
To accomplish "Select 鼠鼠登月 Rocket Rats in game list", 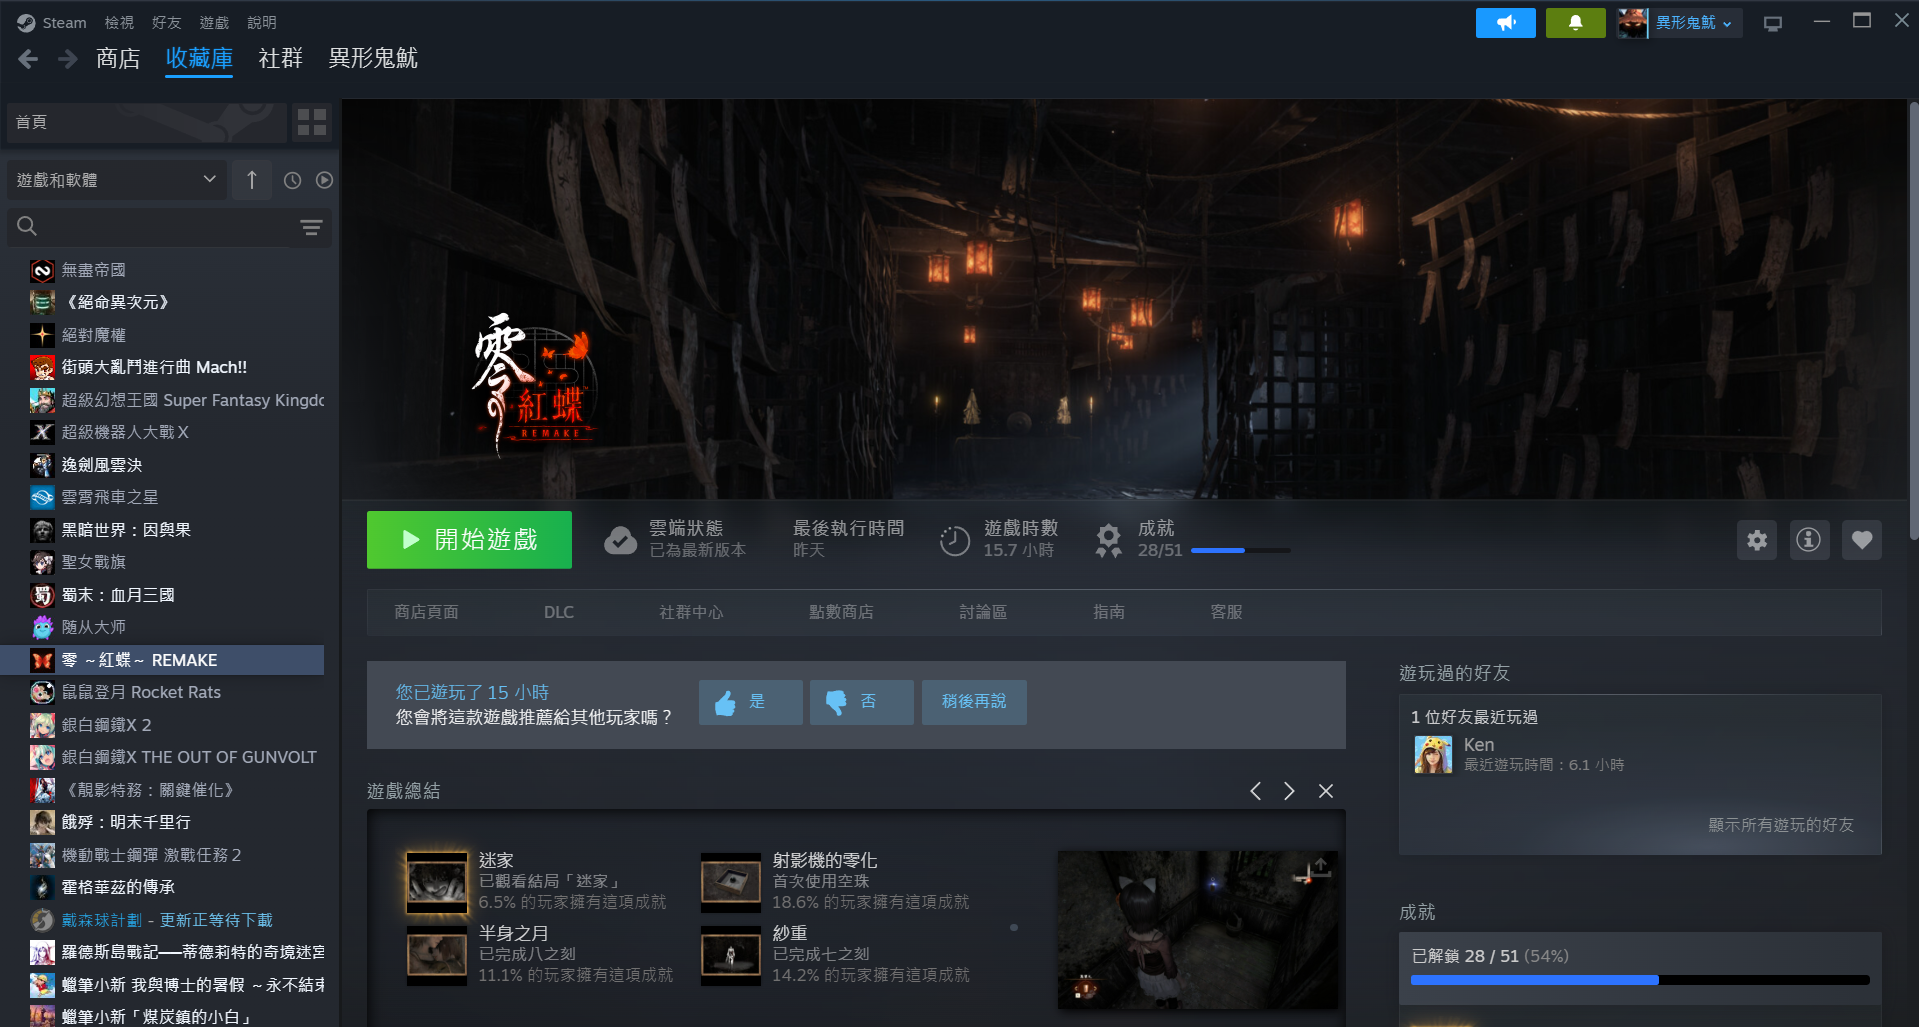I will coord(141,692).
